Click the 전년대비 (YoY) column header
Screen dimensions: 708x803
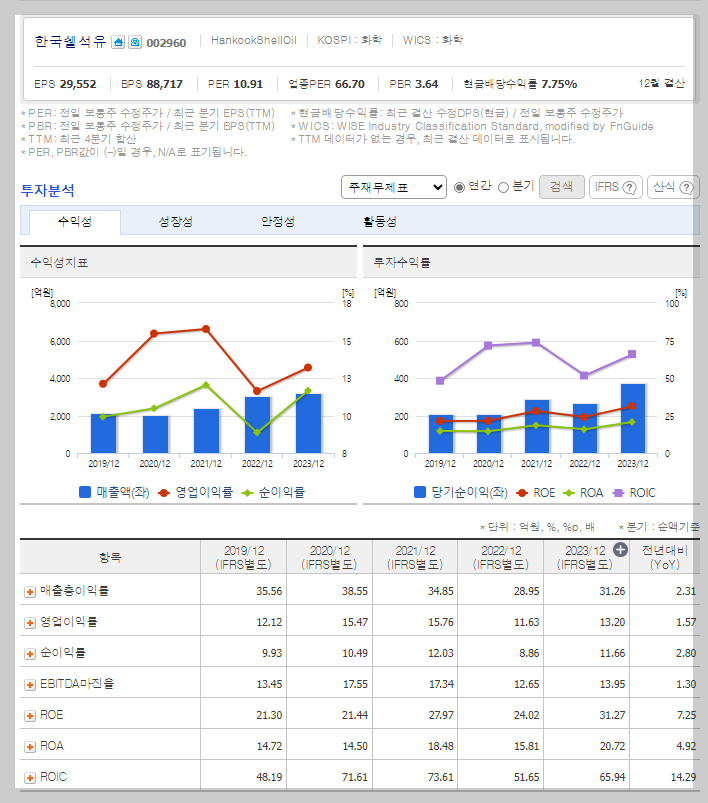point(664,557)
